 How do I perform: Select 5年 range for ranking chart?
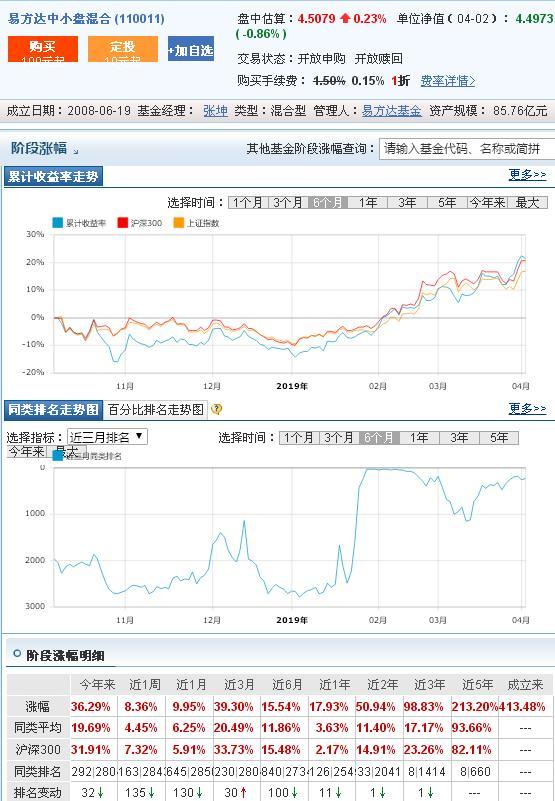pyautogui.click(x=498, y=438)
